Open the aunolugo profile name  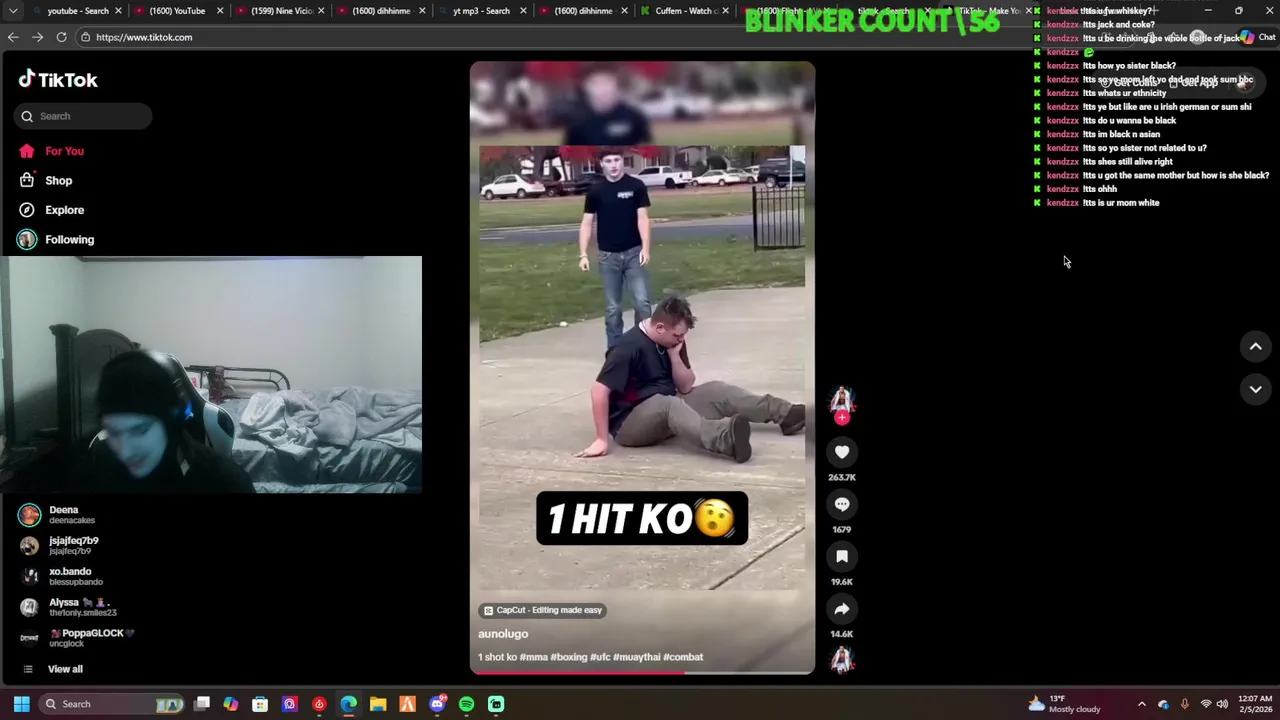click(x=503, y=633)
